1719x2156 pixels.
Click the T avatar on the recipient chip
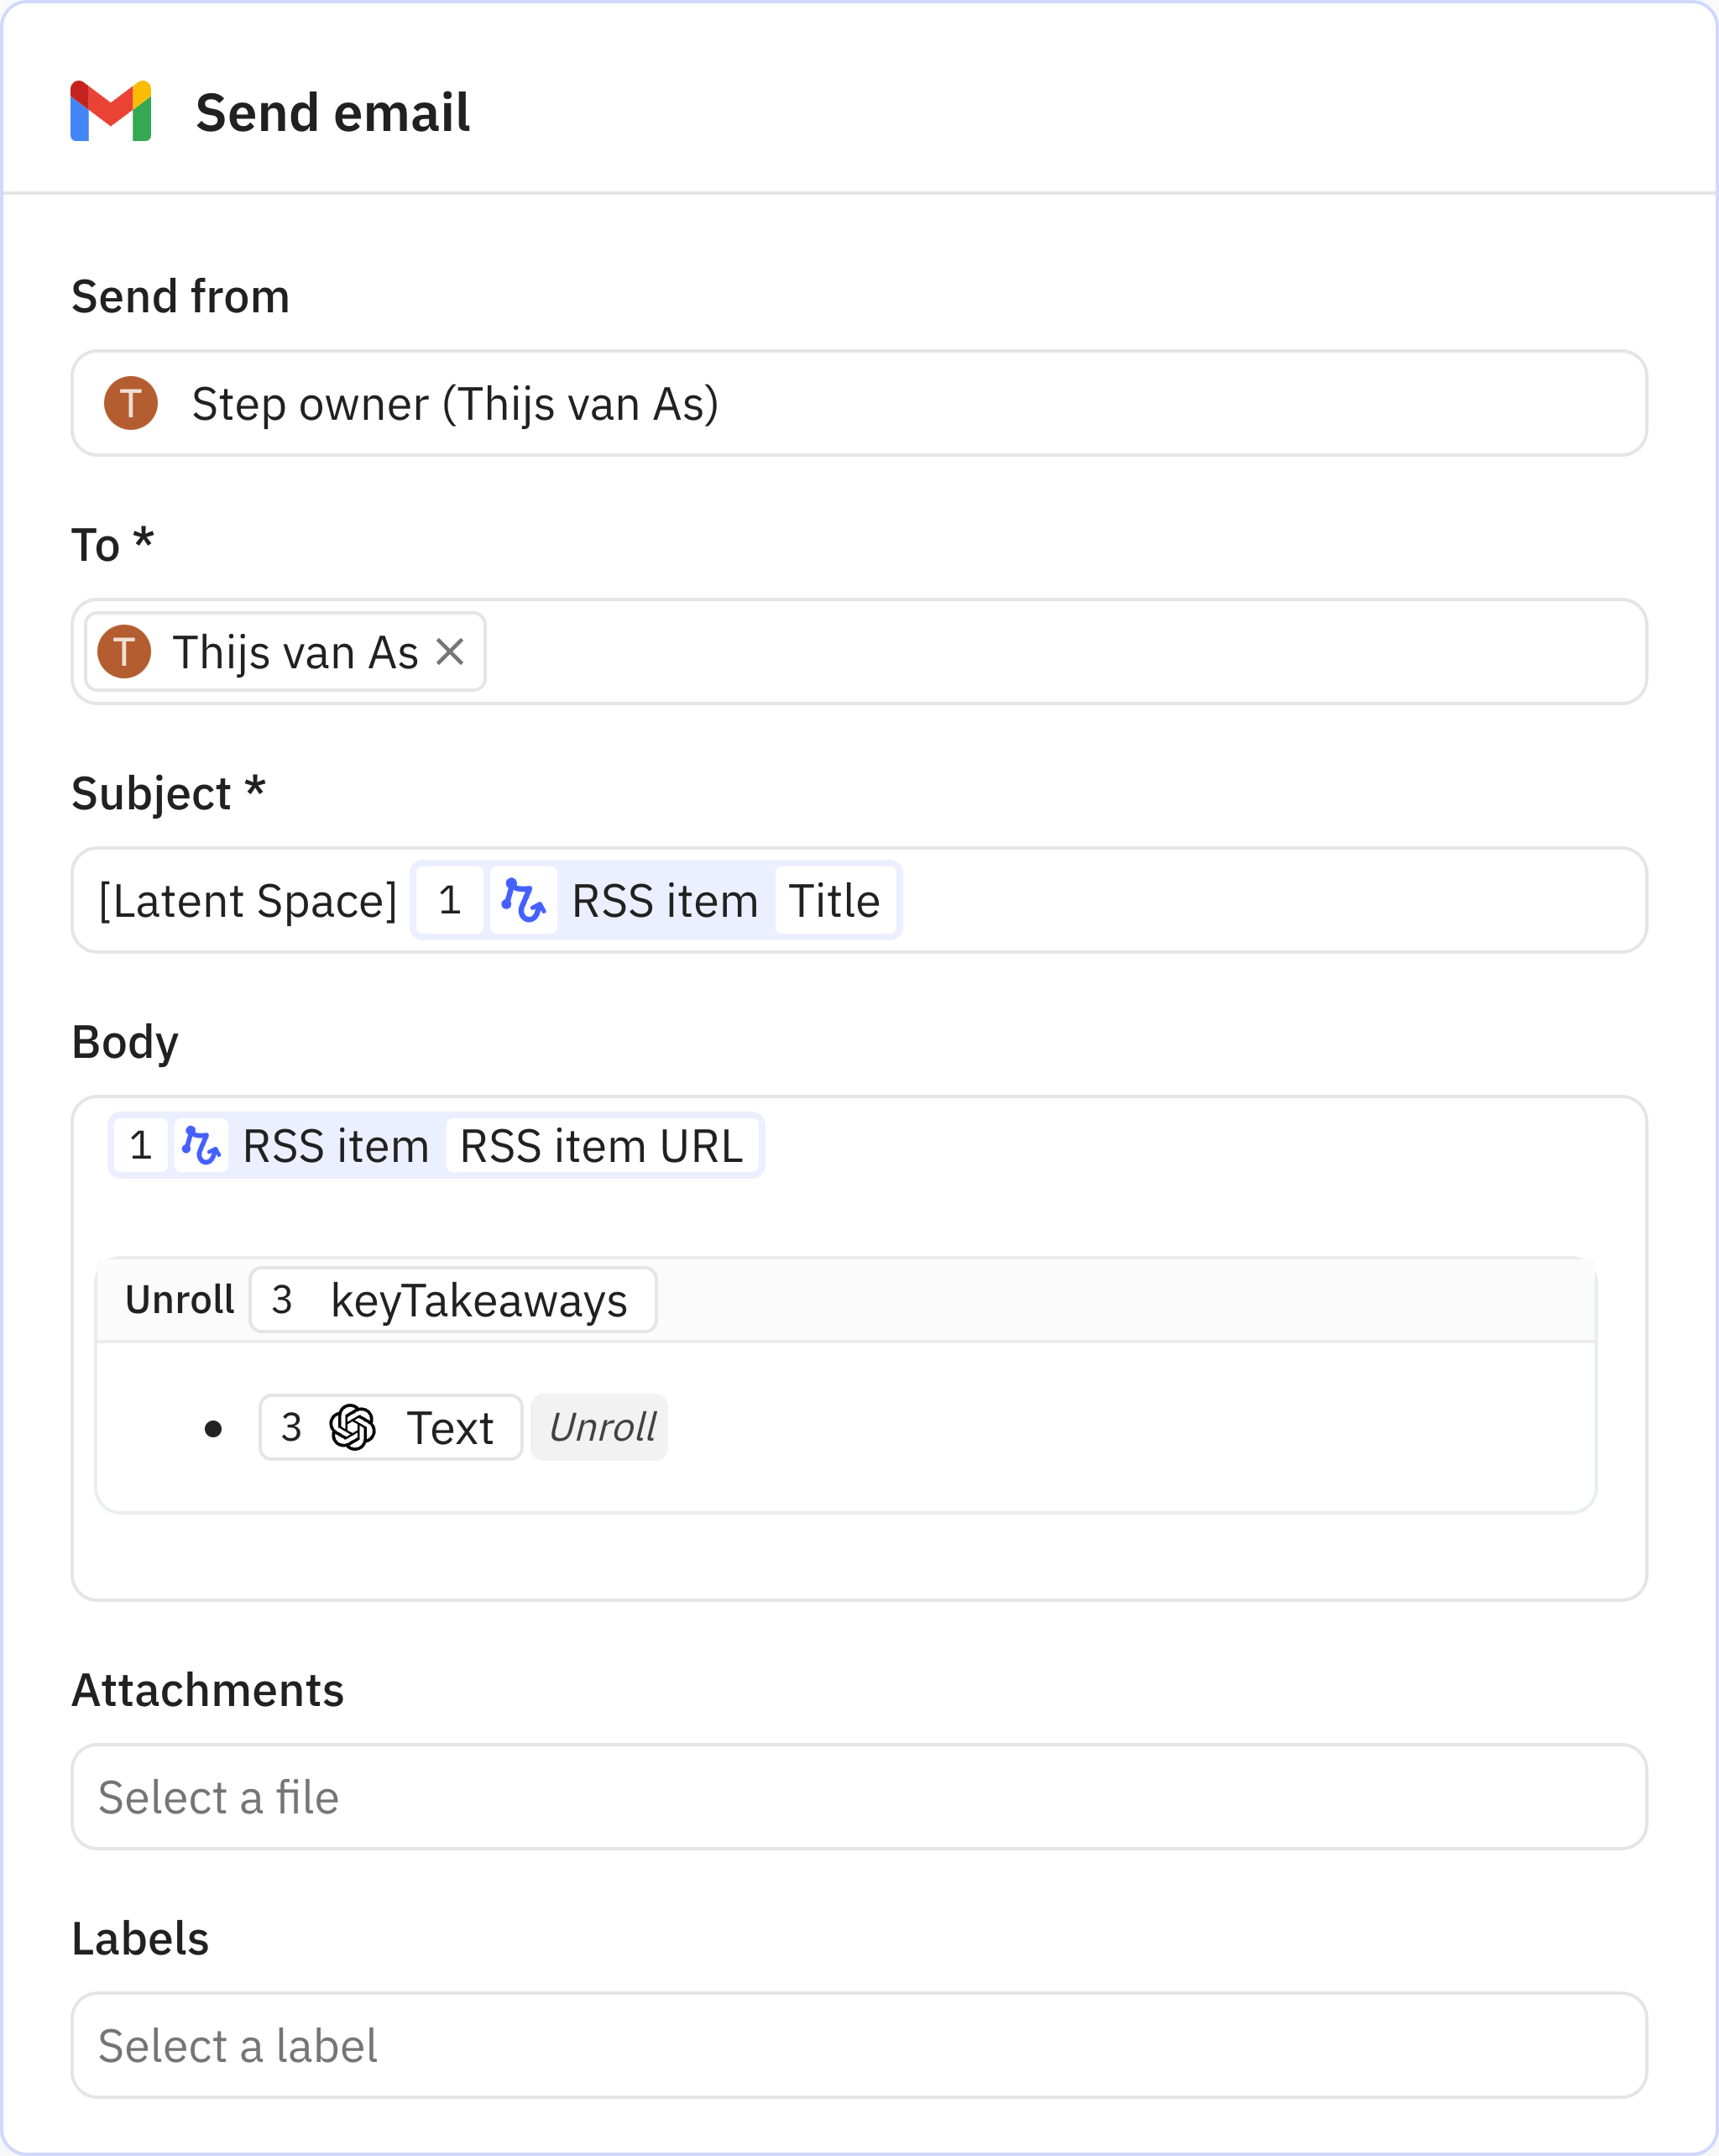(x=123, y=651)
